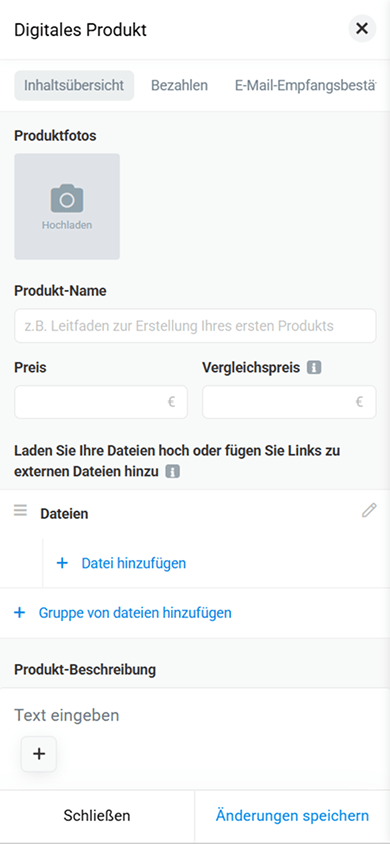Save with Änderungen speichern button

point(293,815)
